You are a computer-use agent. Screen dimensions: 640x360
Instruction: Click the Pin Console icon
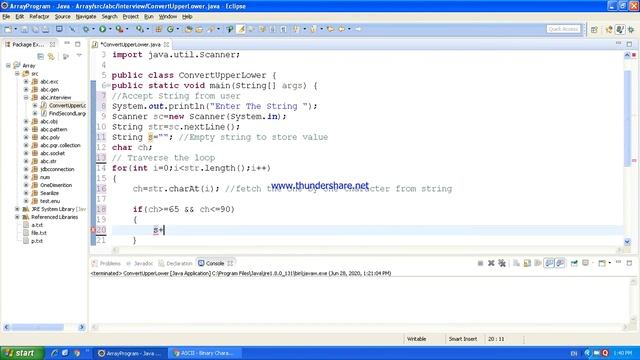(574, 263)
